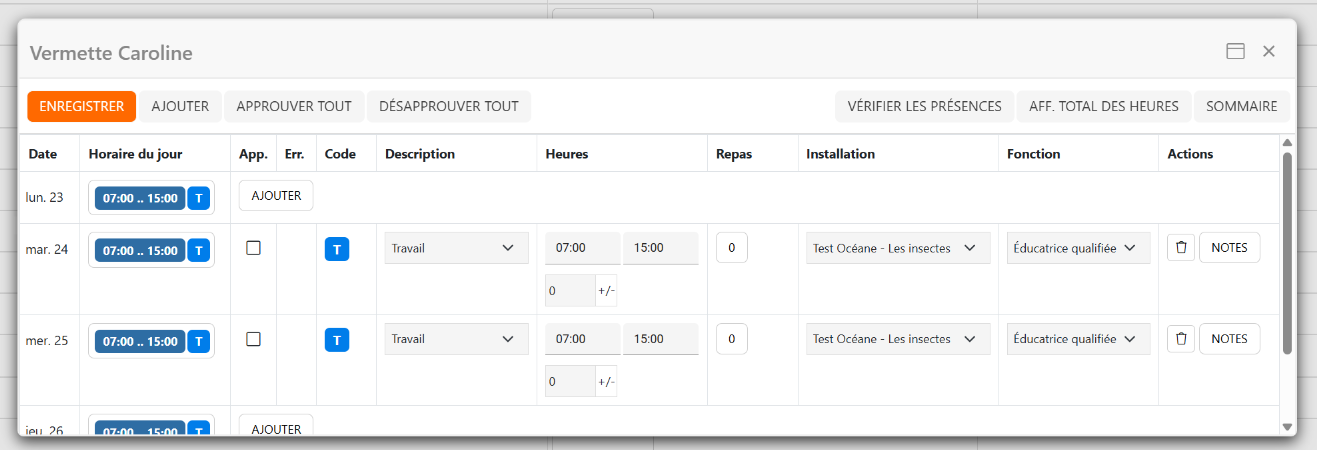The height and width of the screenshot is (450, 1317).
Task: Click the +/- toggle for mar. 24 hours
Action: point(606,290)
